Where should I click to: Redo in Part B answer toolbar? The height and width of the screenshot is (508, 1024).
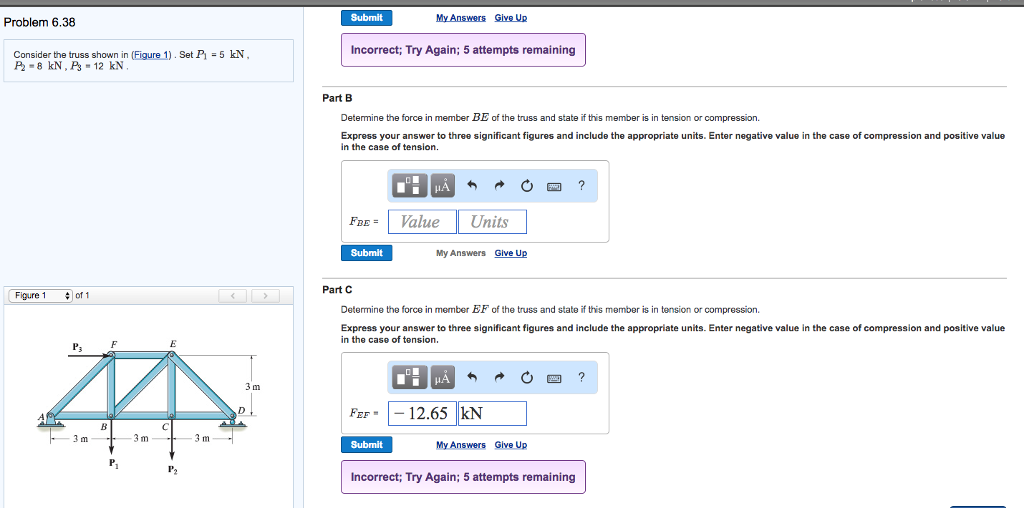pyautogui.click(x=500, y=186)
